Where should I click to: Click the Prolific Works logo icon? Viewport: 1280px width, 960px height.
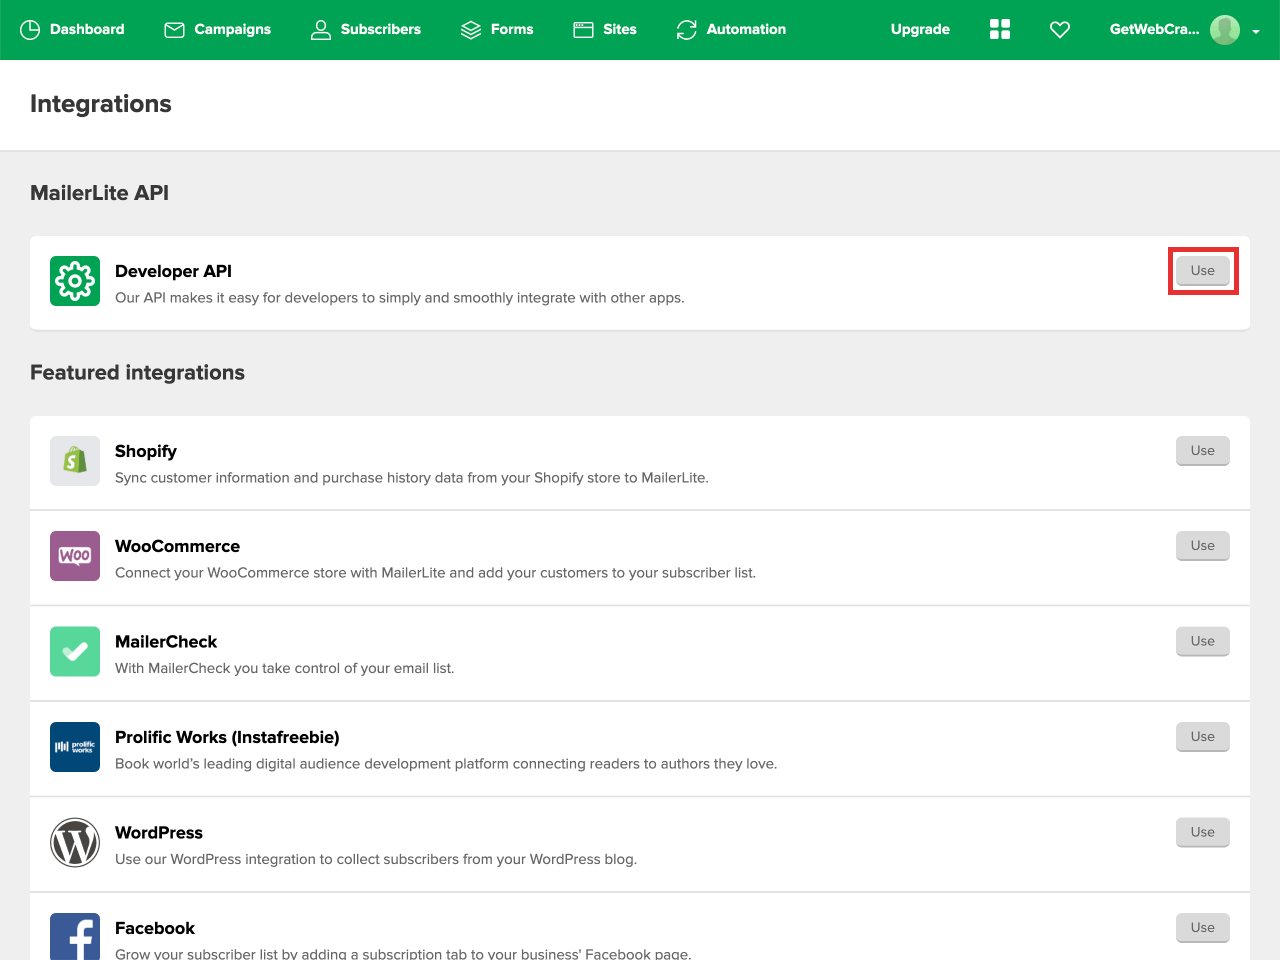(75, 747)
